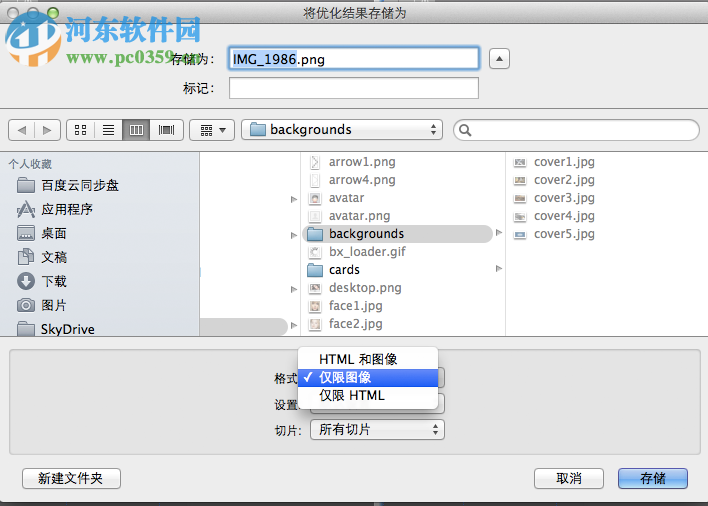Click the cover5.jpg thumbnail icon
This screenshot has width=708, height=506.
point(520,235)
